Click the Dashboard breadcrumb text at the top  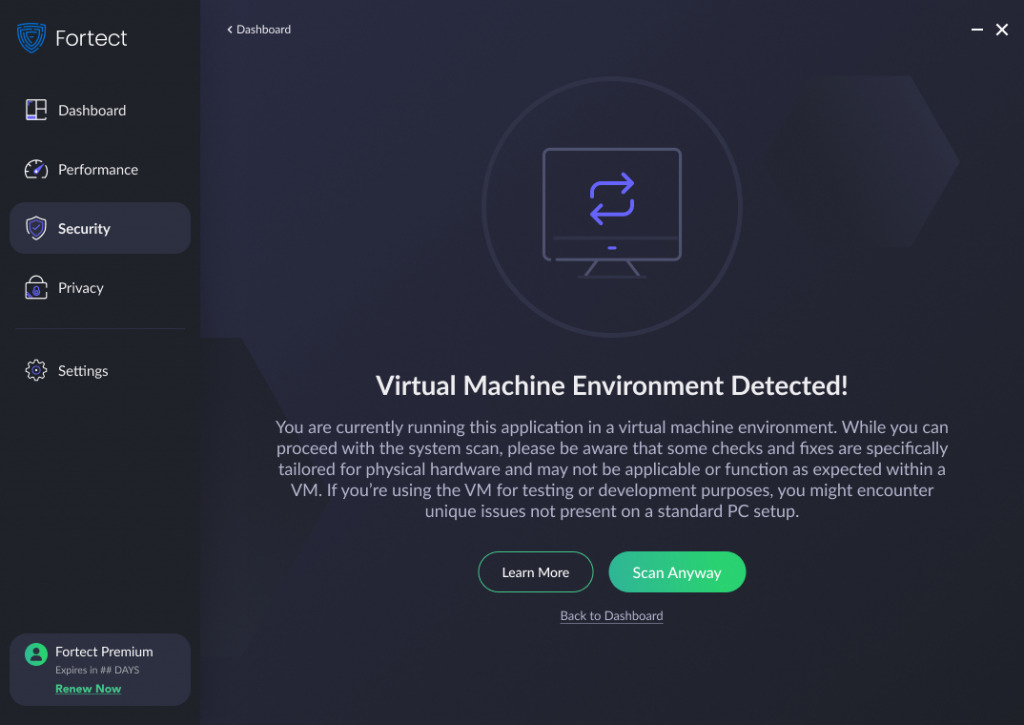click(x=264, y=30)
